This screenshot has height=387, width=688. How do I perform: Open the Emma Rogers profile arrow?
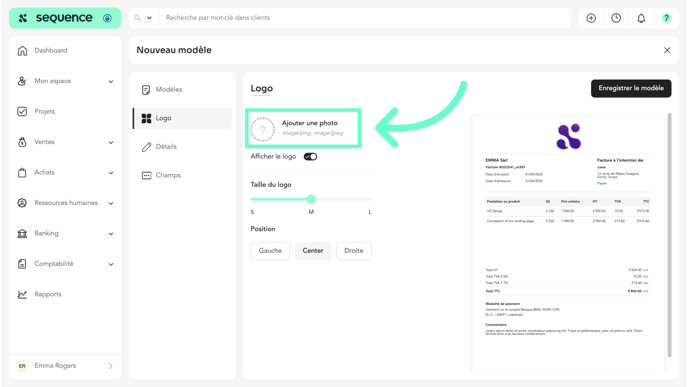pyautogui.click(x=110, y=366)
